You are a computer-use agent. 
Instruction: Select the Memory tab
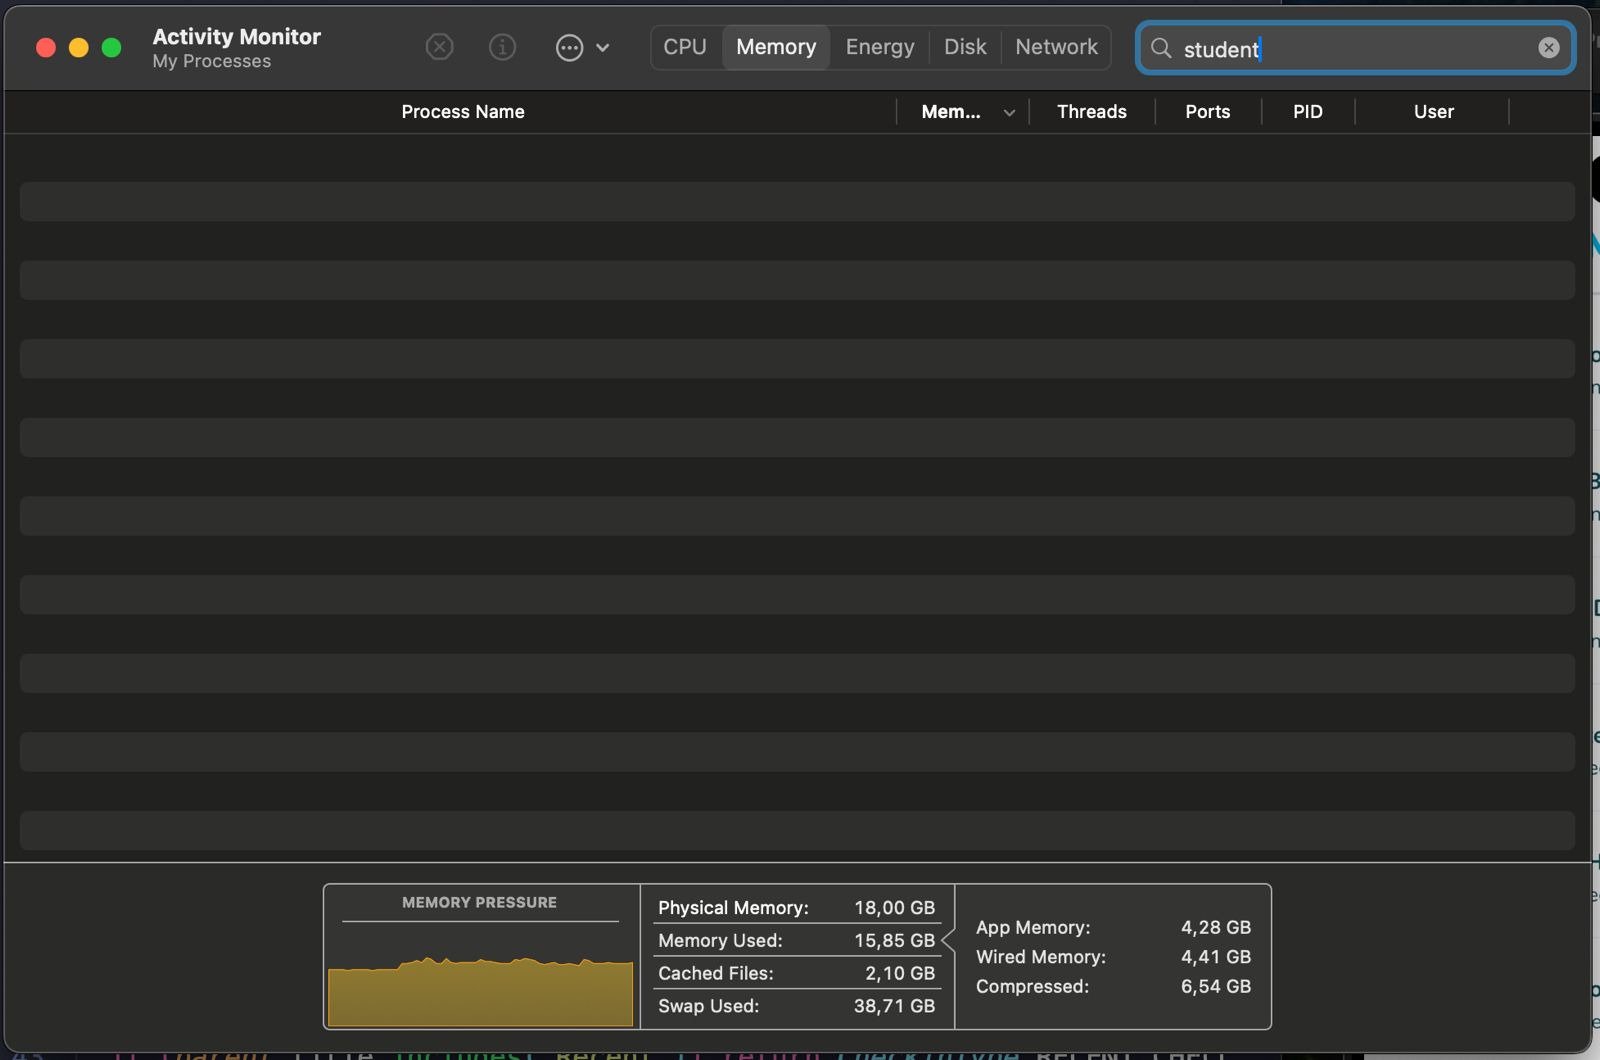click(x=776, y=47)
